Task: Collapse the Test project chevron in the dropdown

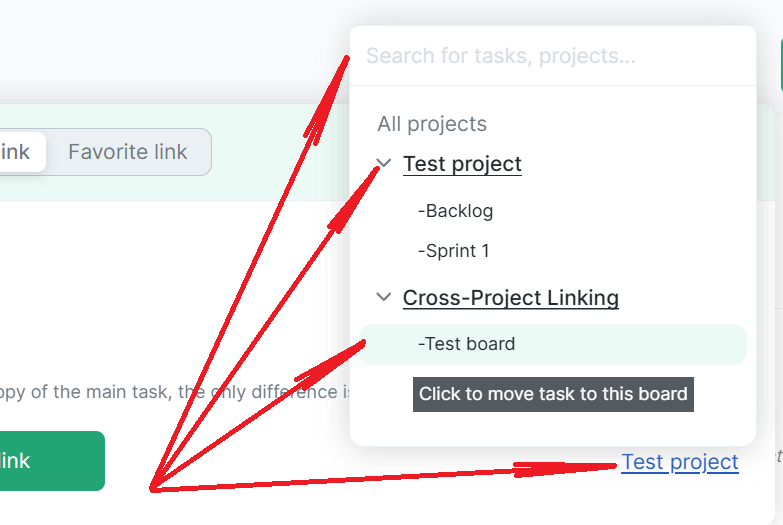Action: pyautogui.click(x=383, y=163)
